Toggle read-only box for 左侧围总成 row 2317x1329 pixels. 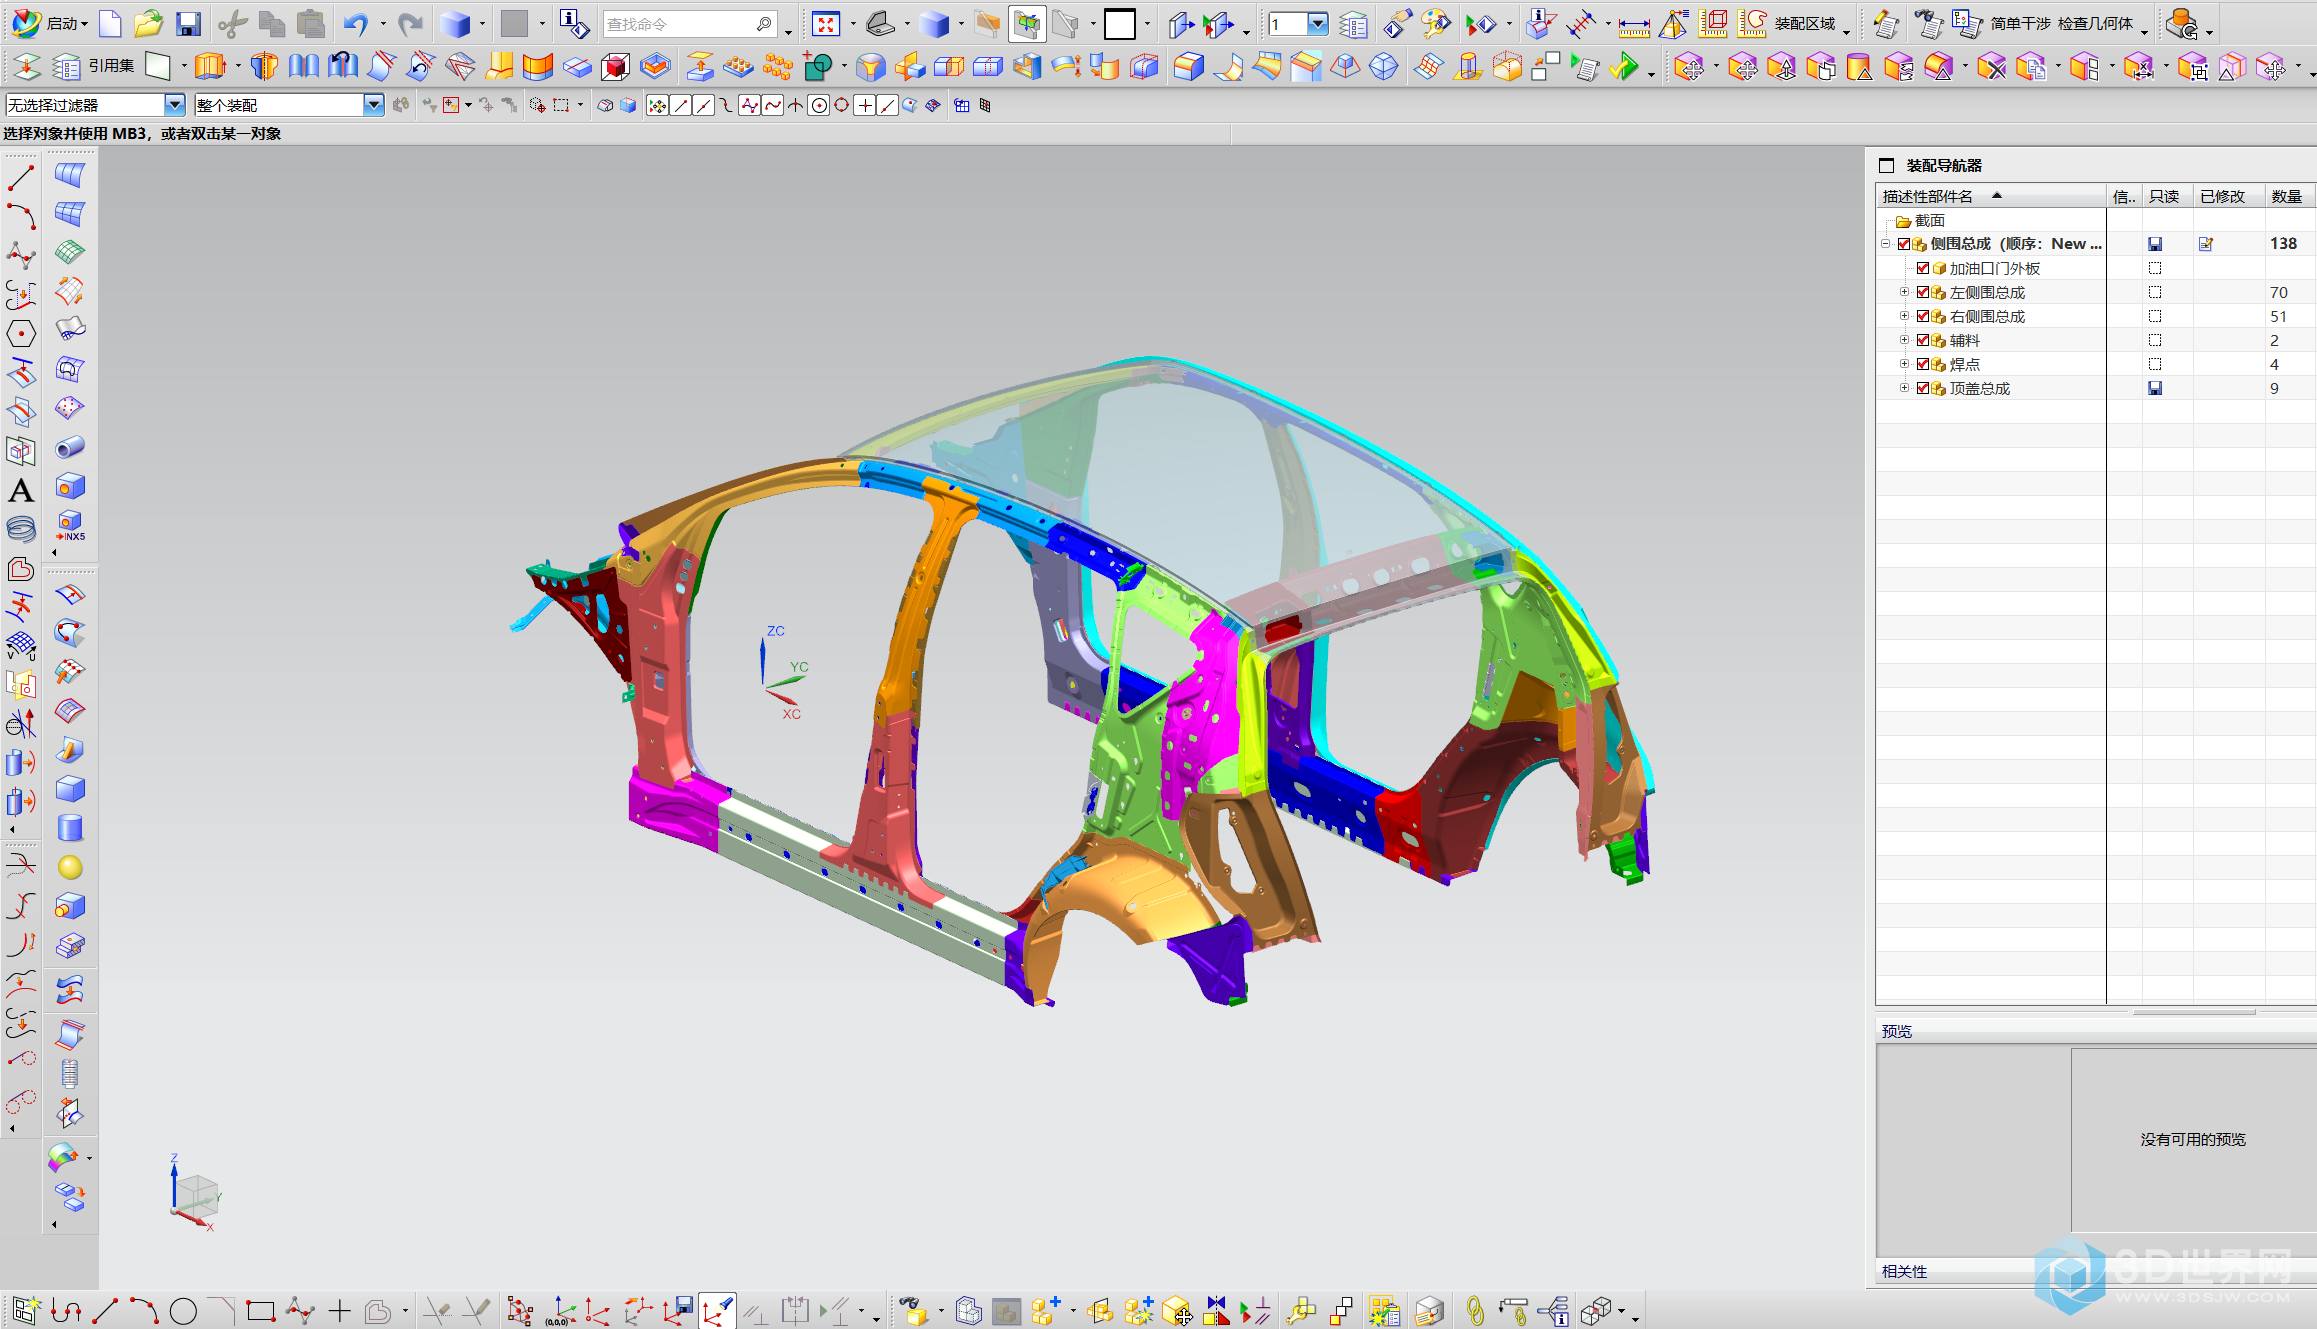(x=2155, y=292)
